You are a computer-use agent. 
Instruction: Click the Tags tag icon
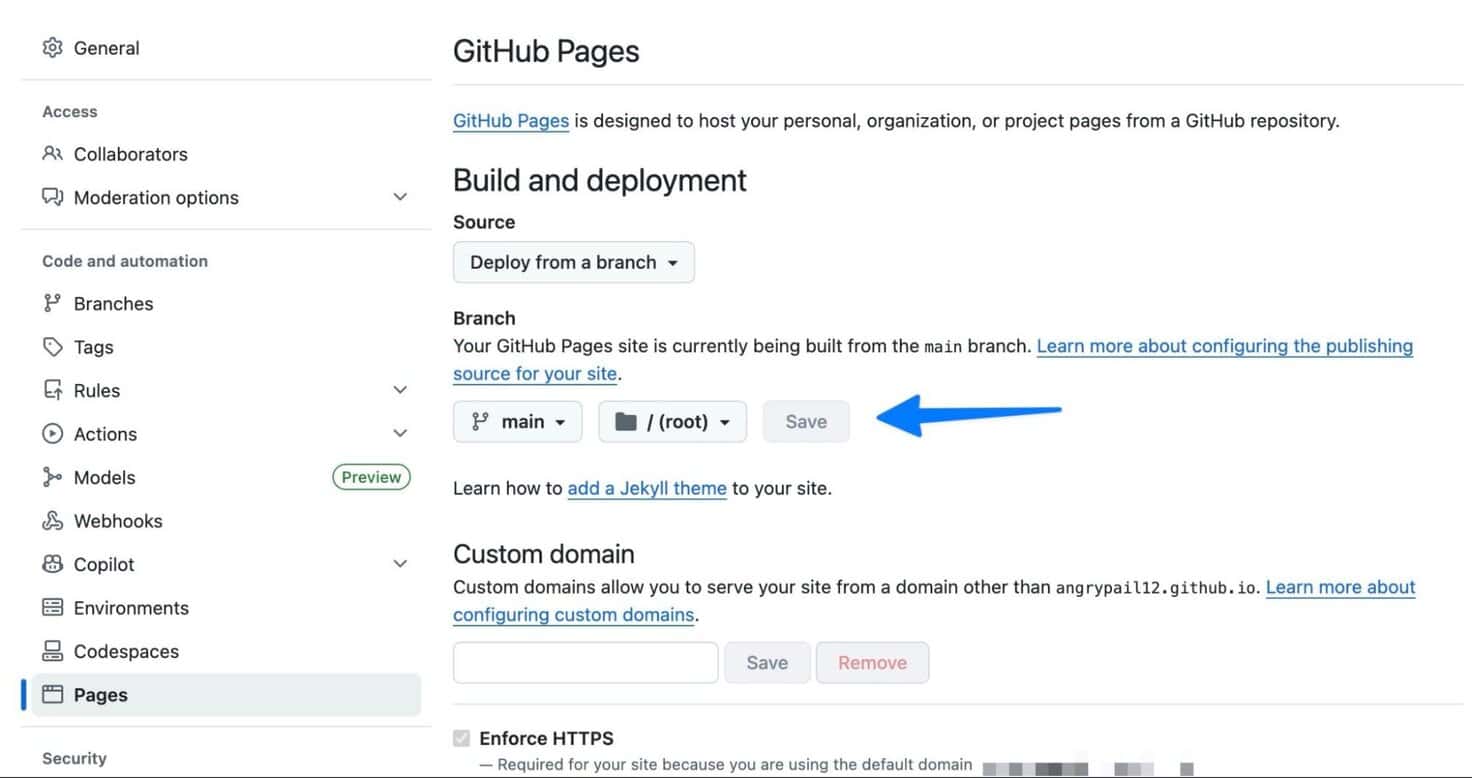pyautogui.click(x=52, y=347)
